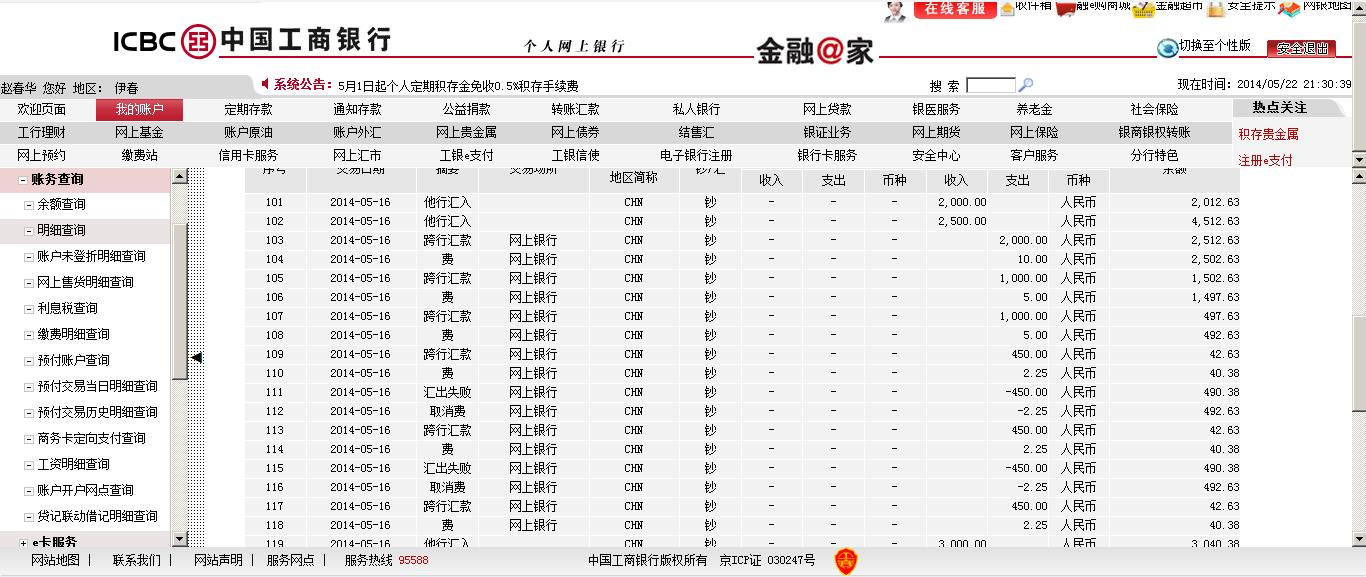
Task: Click the balance 4,512.63 cell
Action: click(1215, 221)
